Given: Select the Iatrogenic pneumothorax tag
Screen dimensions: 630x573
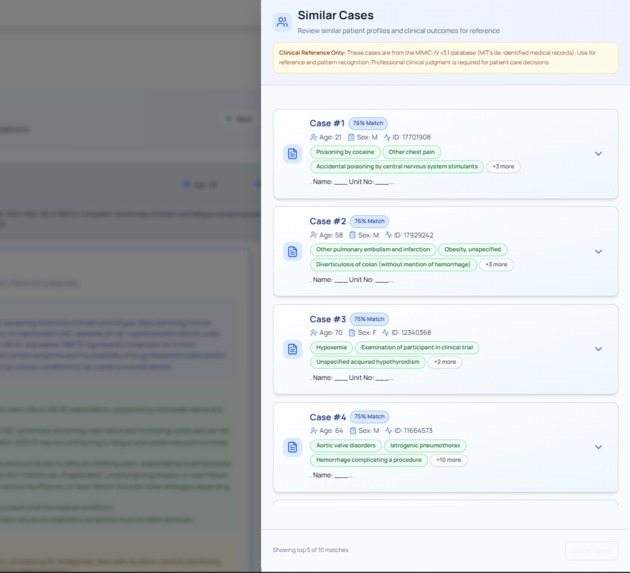Looking at the screenshot, I should click(425, 445).
